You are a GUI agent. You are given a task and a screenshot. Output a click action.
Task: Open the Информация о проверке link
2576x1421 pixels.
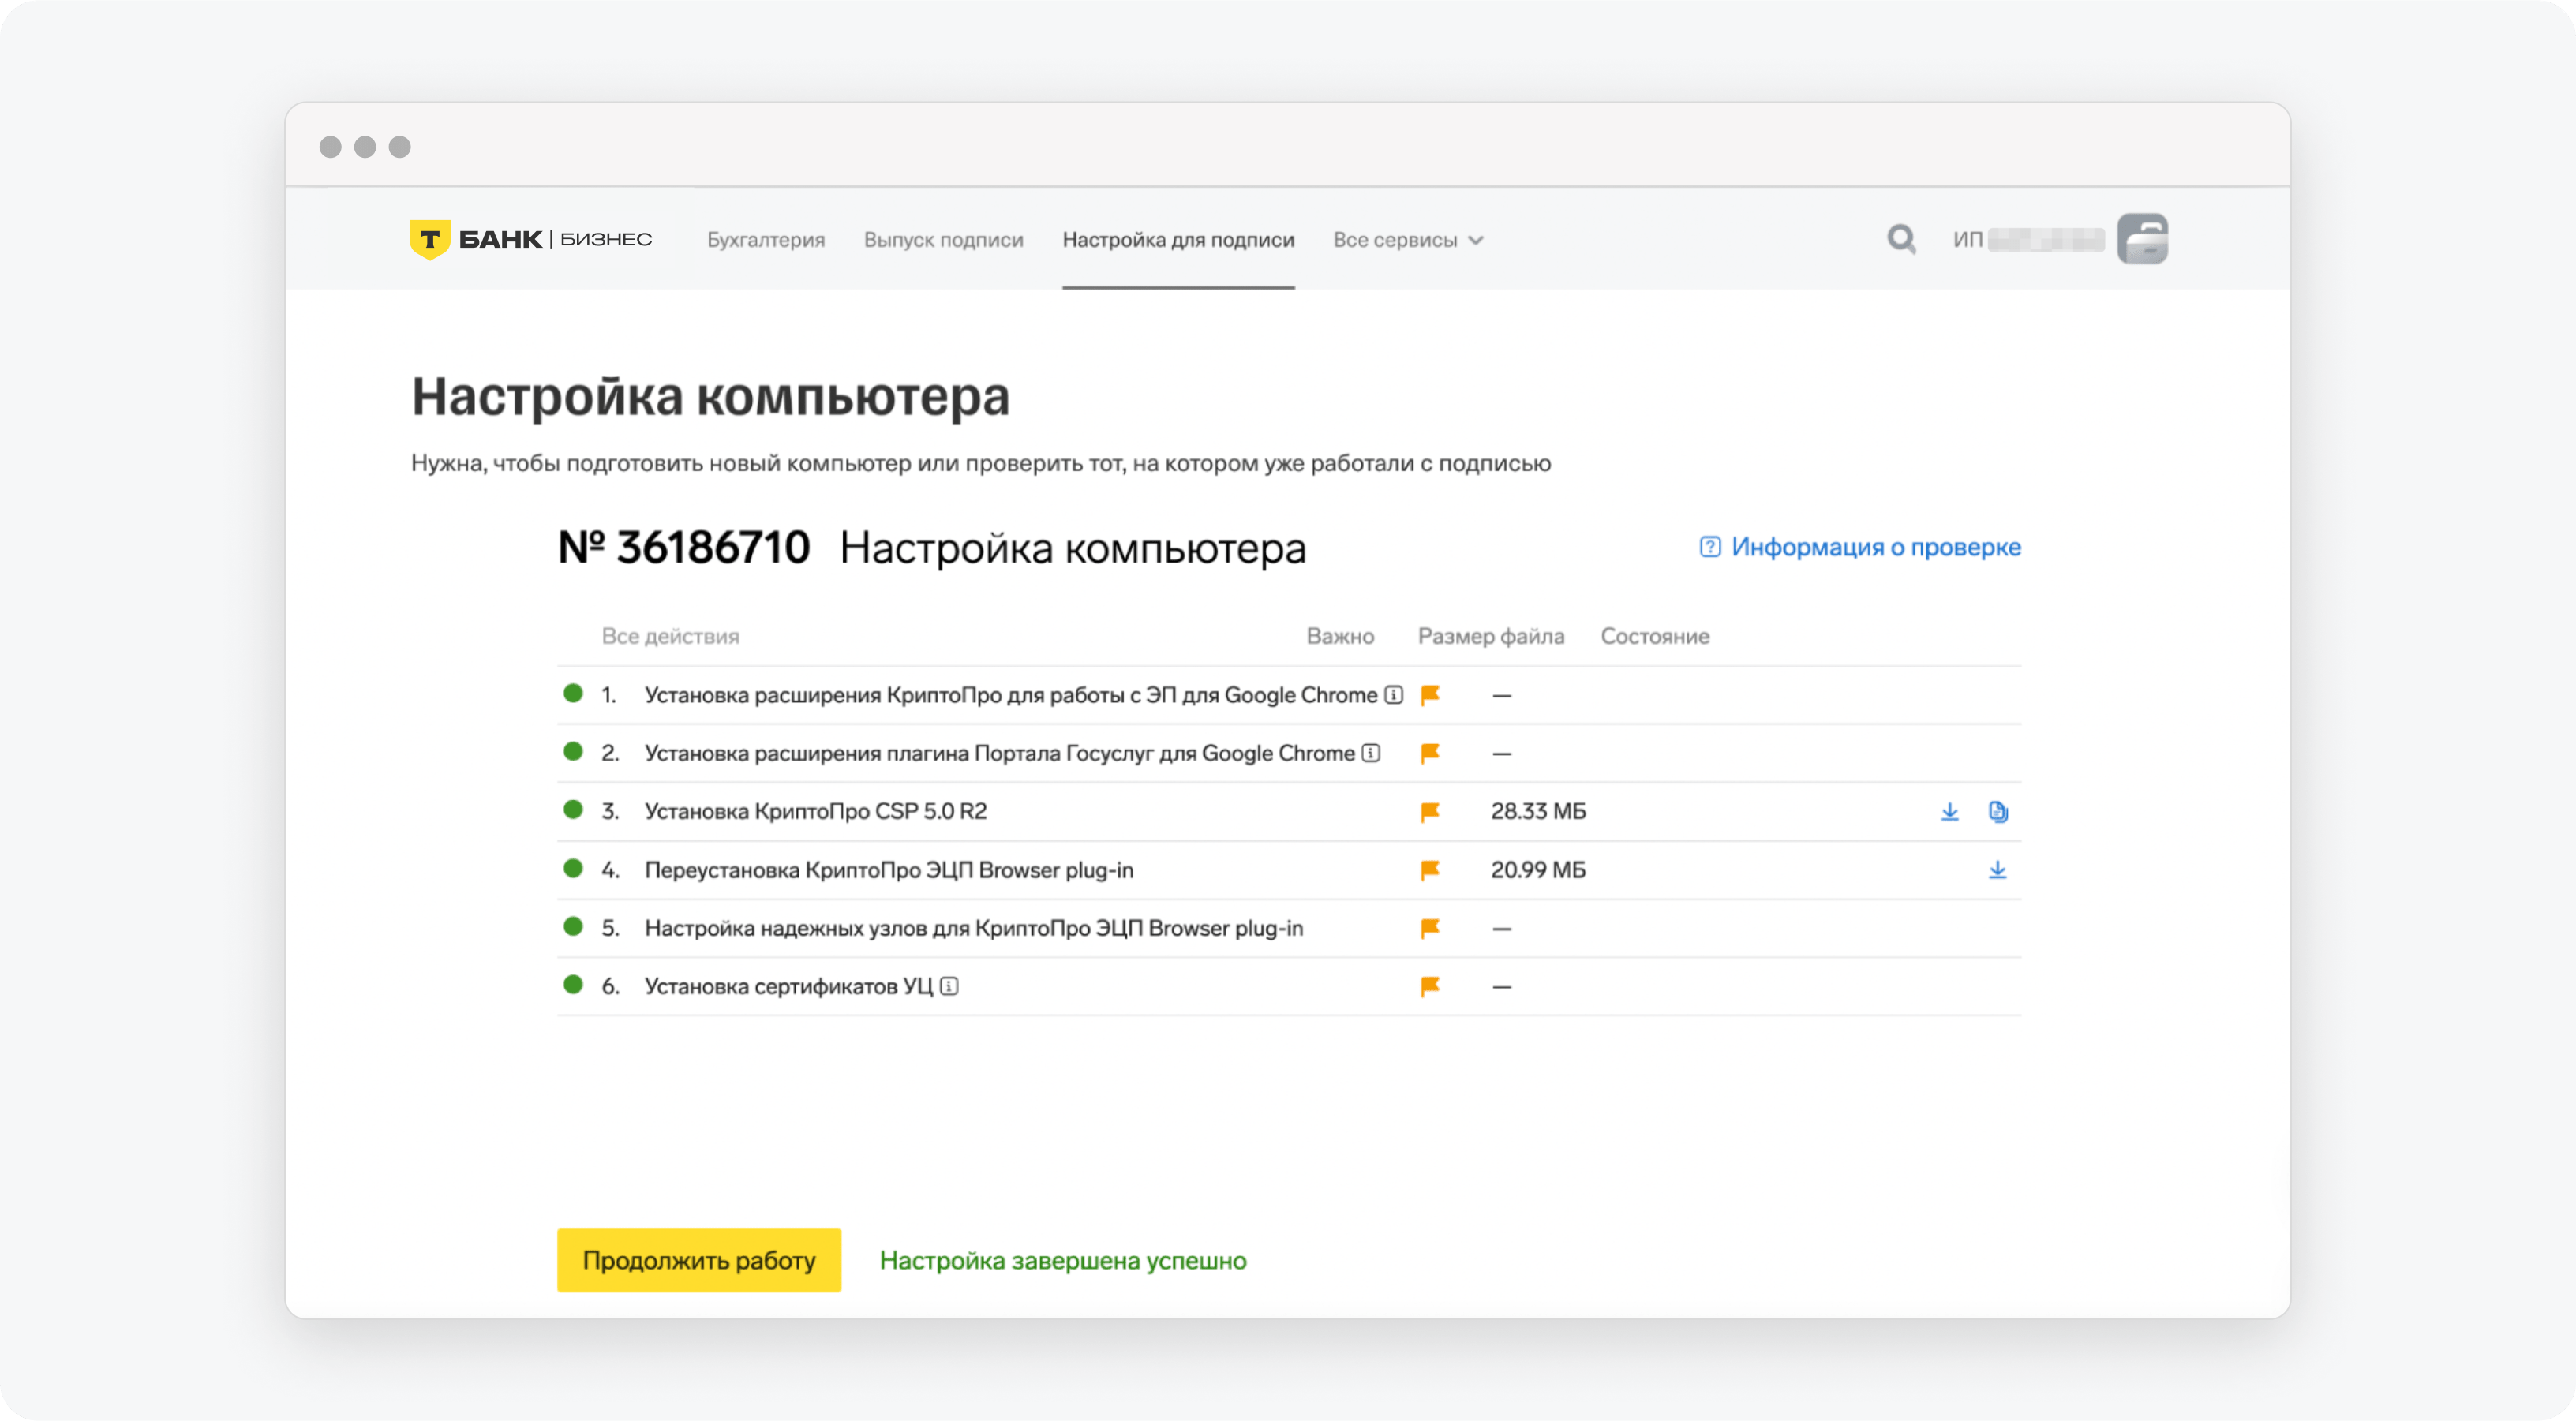point(1875,547)
